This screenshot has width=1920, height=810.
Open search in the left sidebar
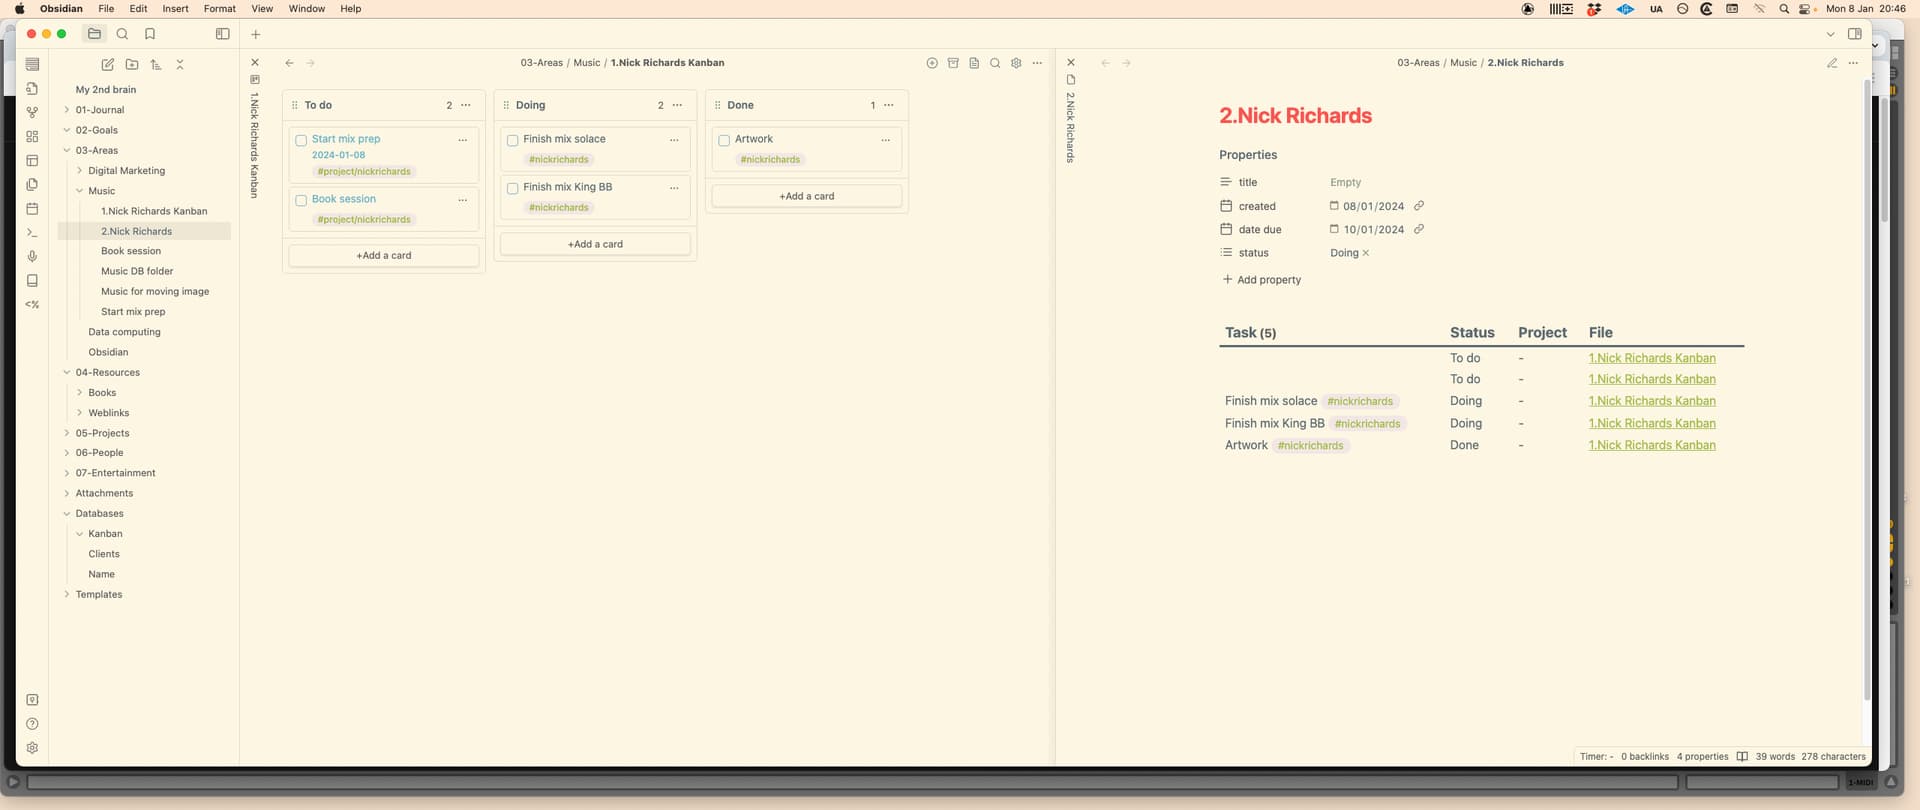(x=122, y=34)
